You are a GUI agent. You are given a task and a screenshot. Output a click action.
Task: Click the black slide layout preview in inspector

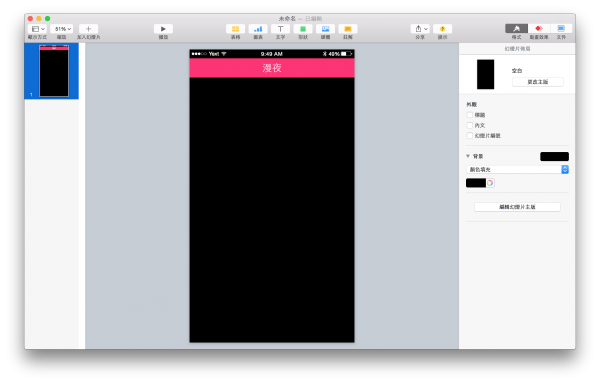(485, 74)
